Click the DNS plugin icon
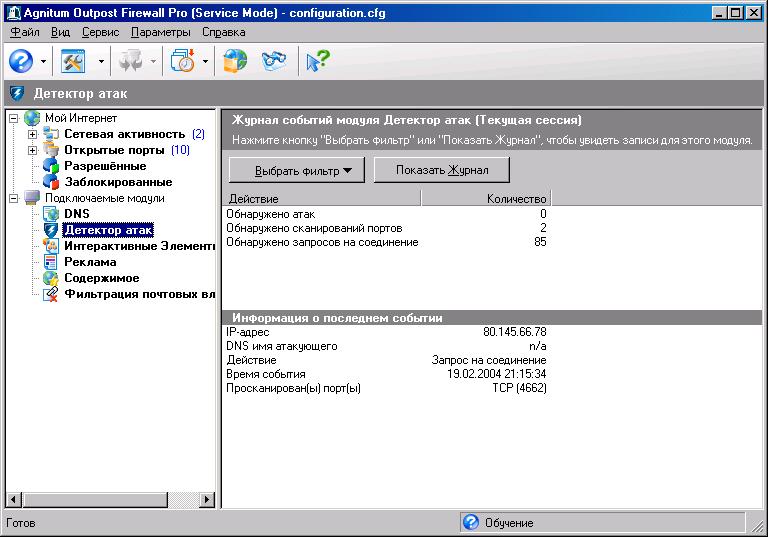Screen dimensions: 768x537 click(x=50, y=214)
